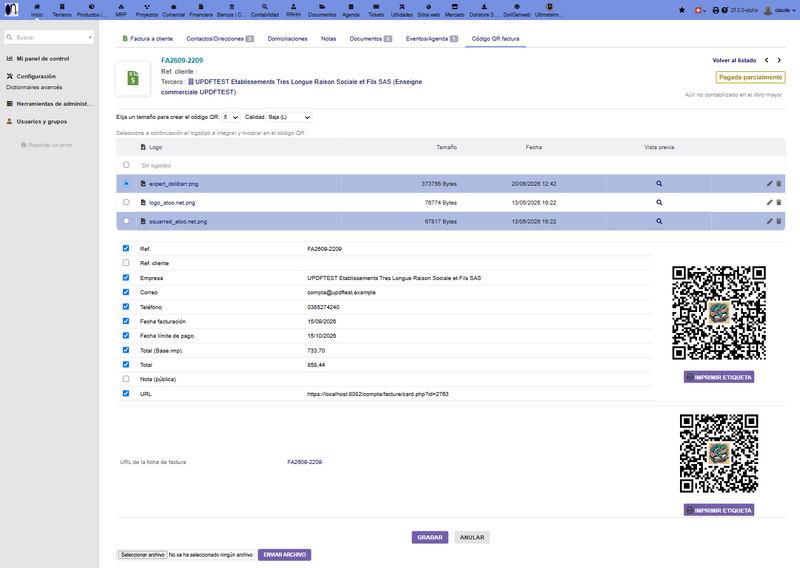Expand the sidebar search dropdown arrow
The image size is (800, 568).
click(90, 37)
